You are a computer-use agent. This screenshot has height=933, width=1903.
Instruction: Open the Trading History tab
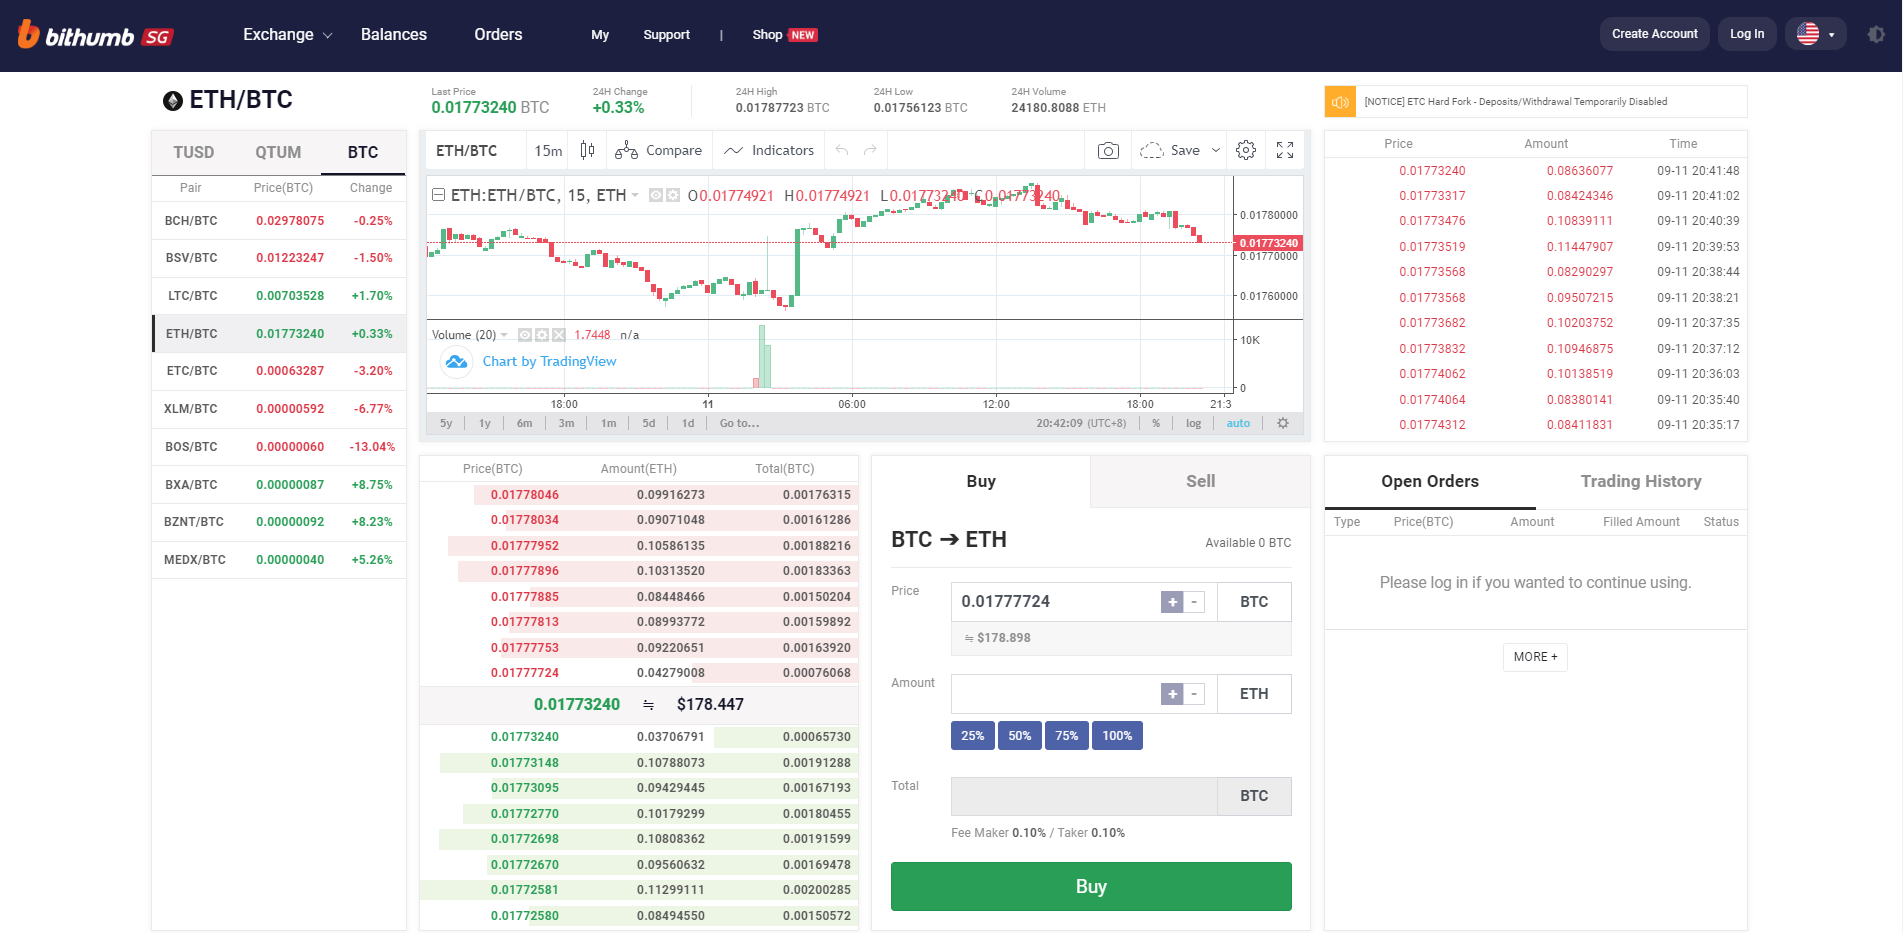(1640, 482)
